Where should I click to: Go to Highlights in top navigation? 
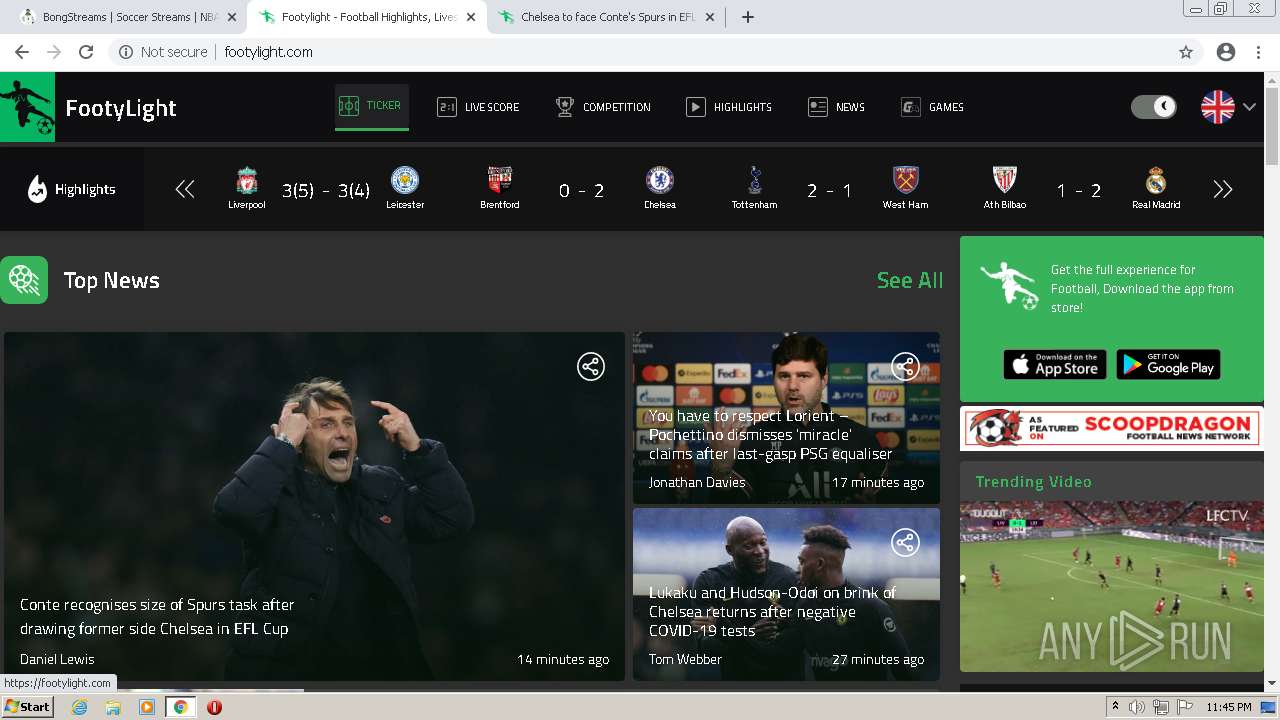[x=729, y=107]
